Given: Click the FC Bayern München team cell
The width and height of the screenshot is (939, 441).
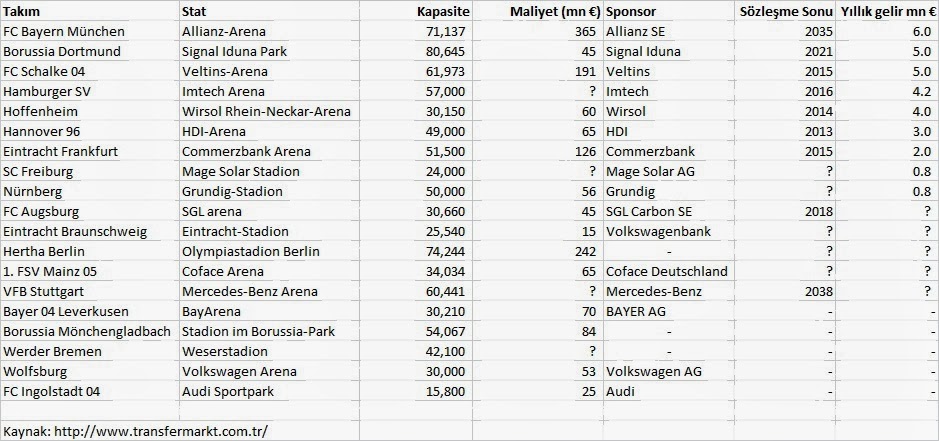Looking at the screenshot, I should point(90,31).
